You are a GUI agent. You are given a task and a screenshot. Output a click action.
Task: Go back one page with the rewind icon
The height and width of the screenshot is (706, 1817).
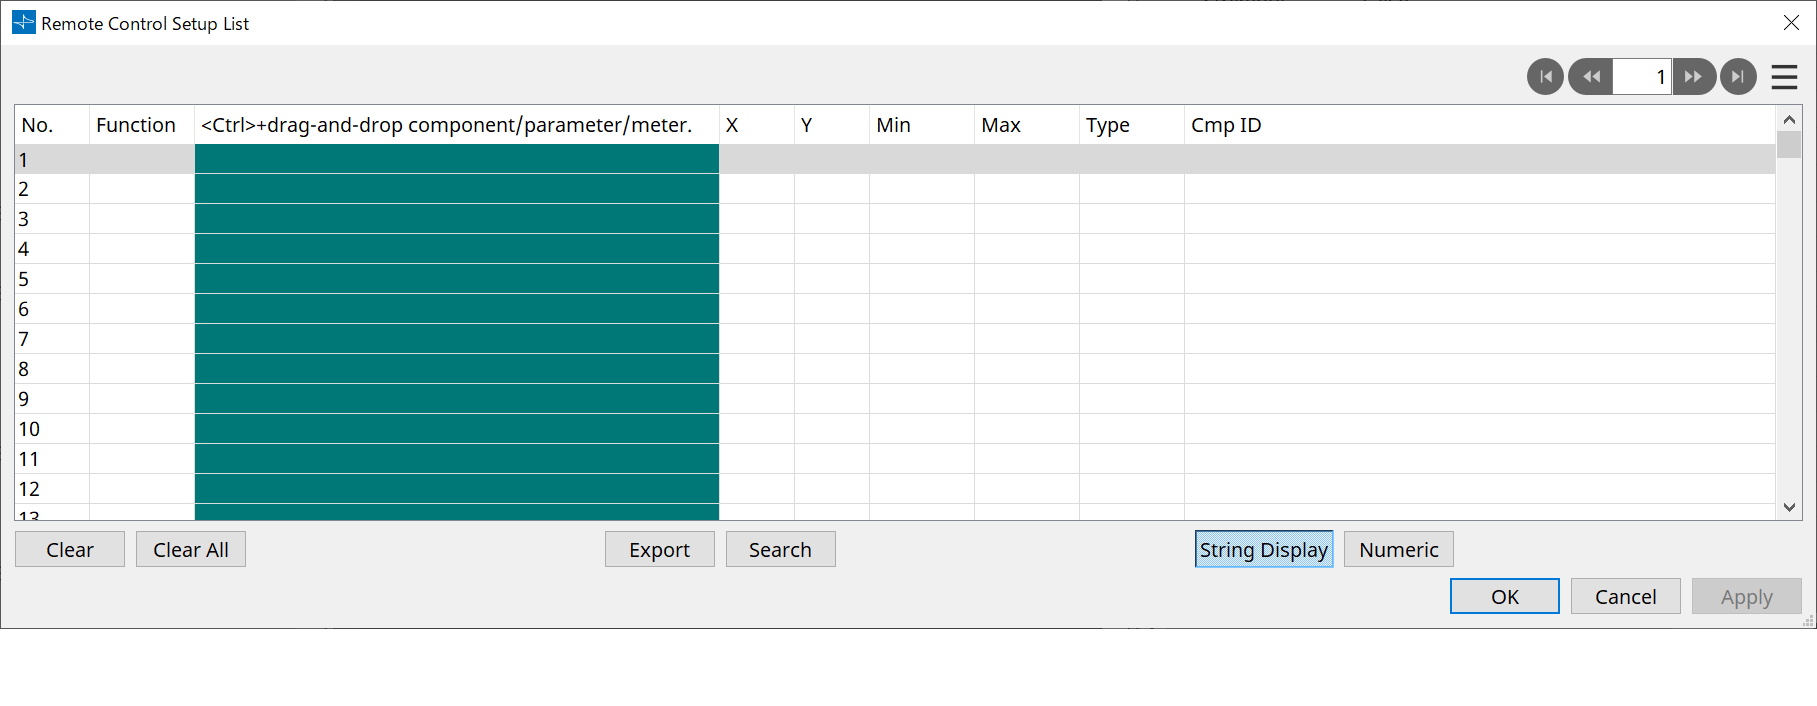[x=1590, y=77]
